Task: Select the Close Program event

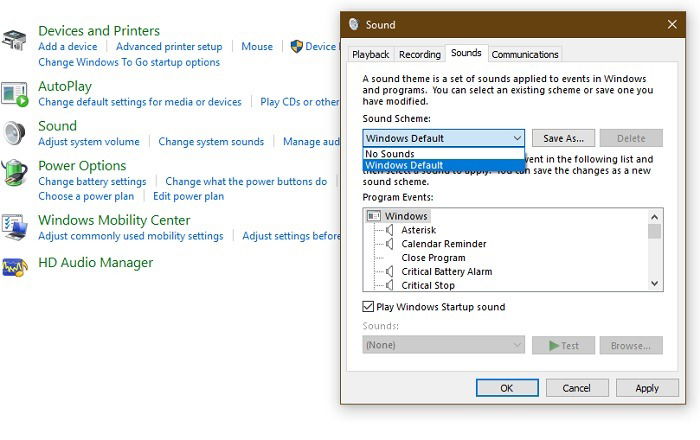Action: coord(433,257)
